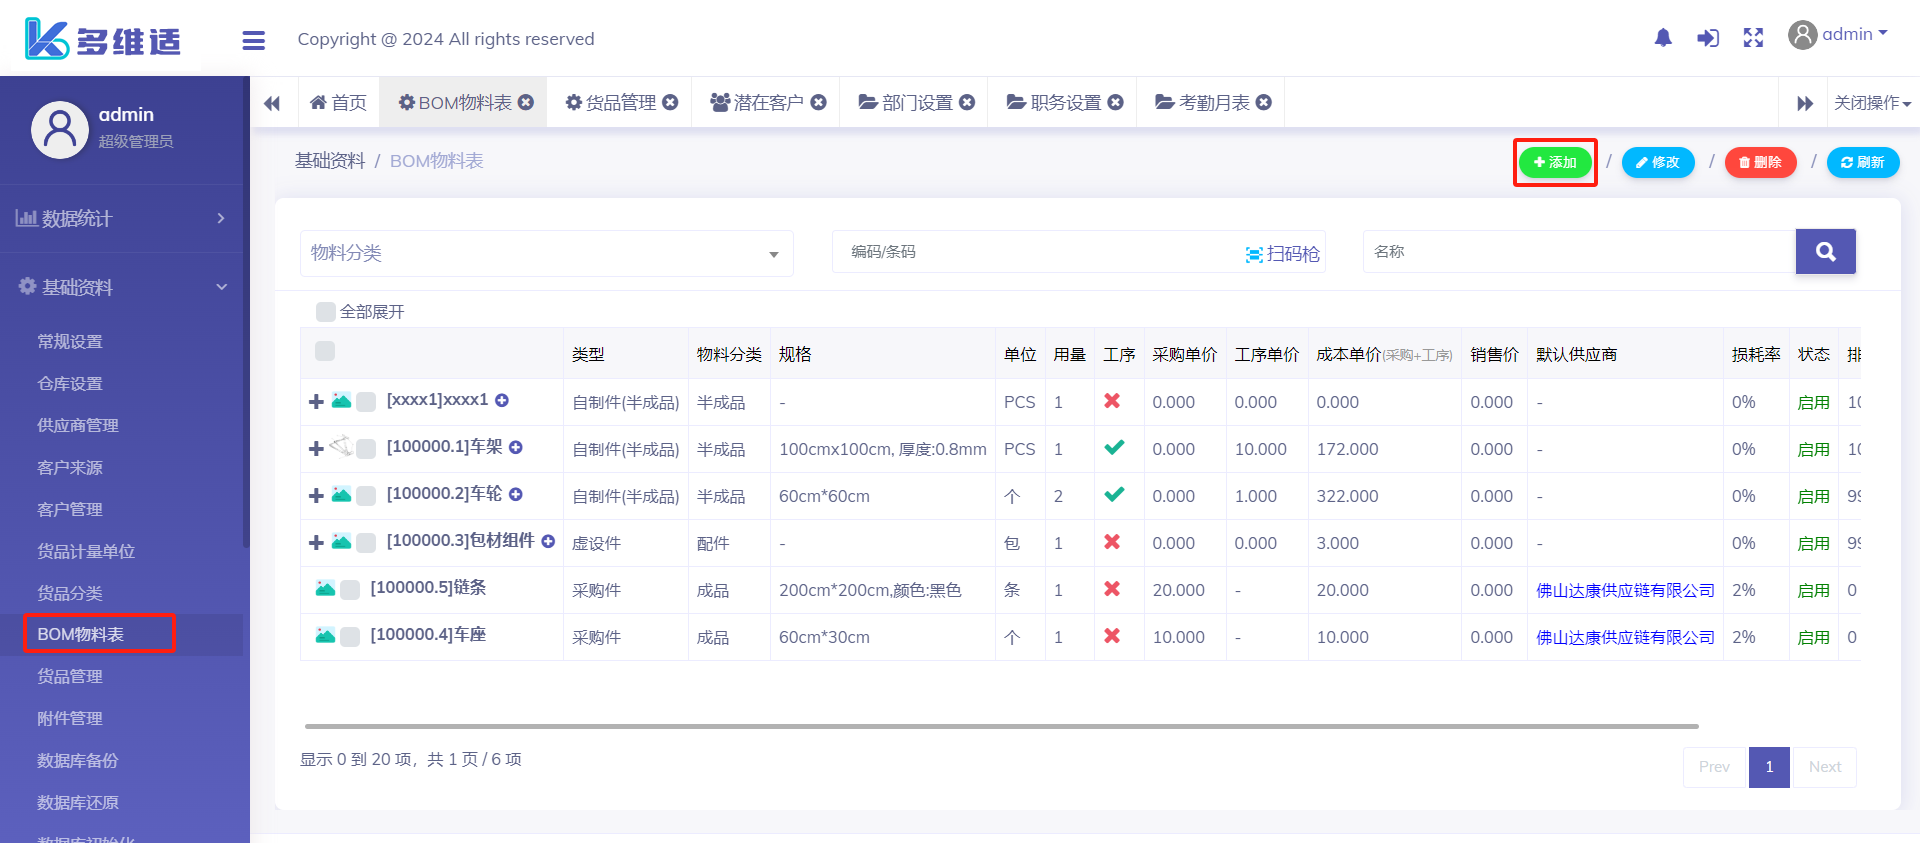Click the horizontal table scrollbar
The height and width of the screenshot is (843, 1920).
(x=1000, y=726)
